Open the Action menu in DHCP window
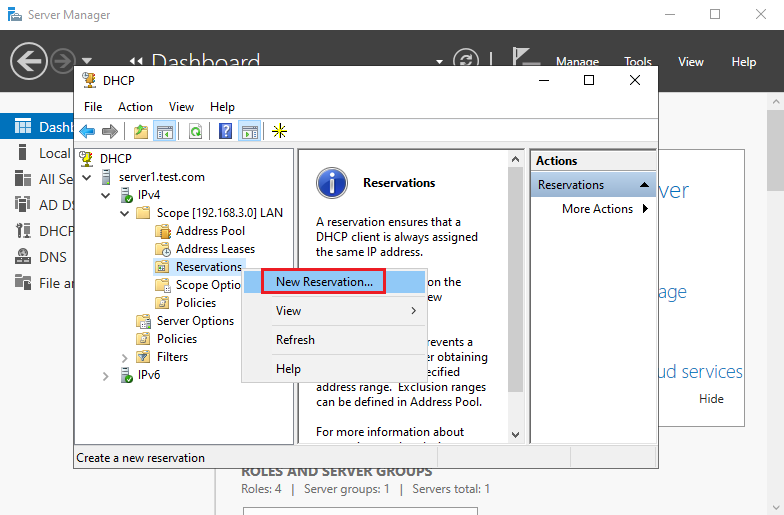Viewport: 784px width, 515px height. [x=135, y=107]
